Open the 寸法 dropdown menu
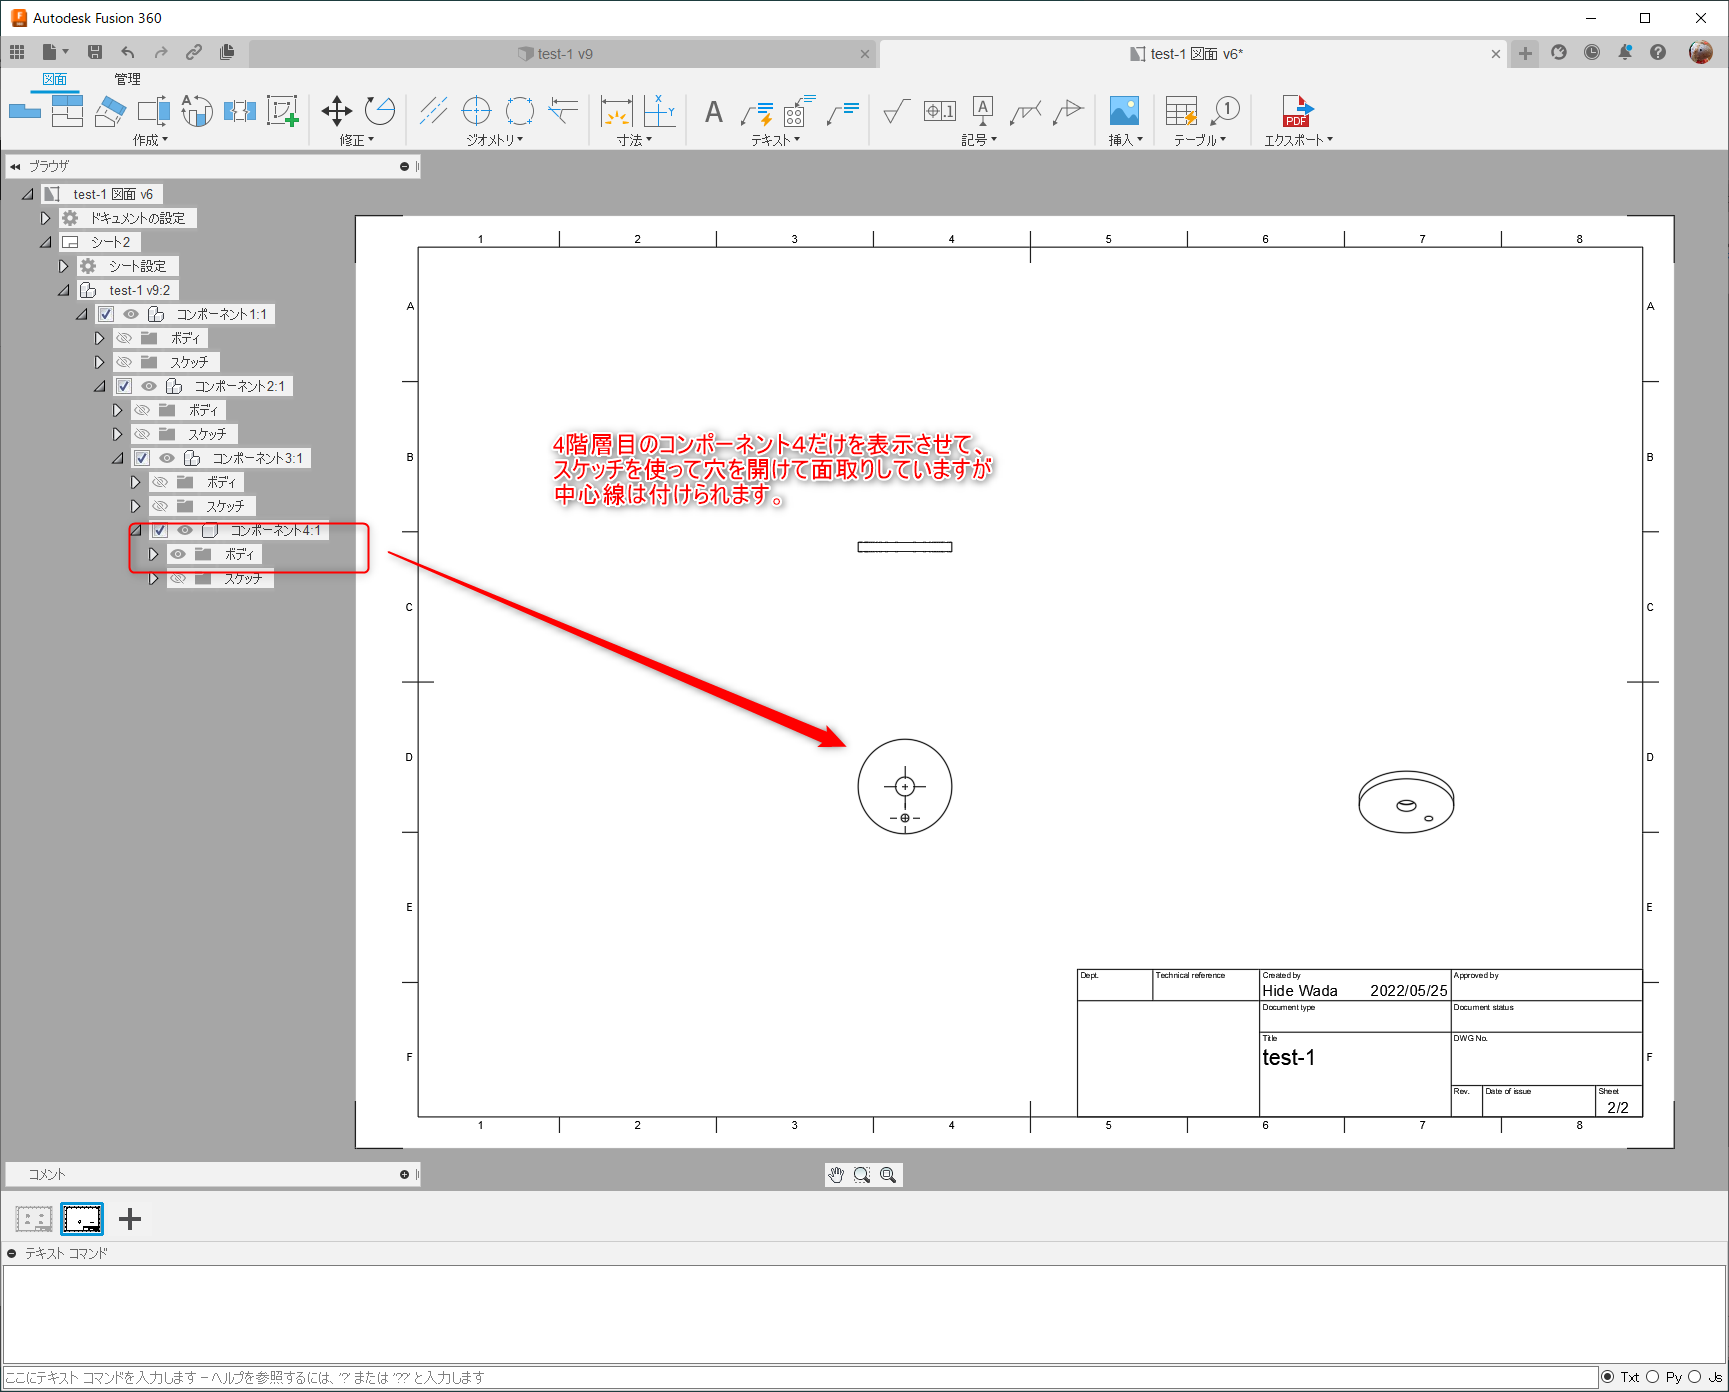Viewport: 1729px width, 1392px height. pos(635,140)
